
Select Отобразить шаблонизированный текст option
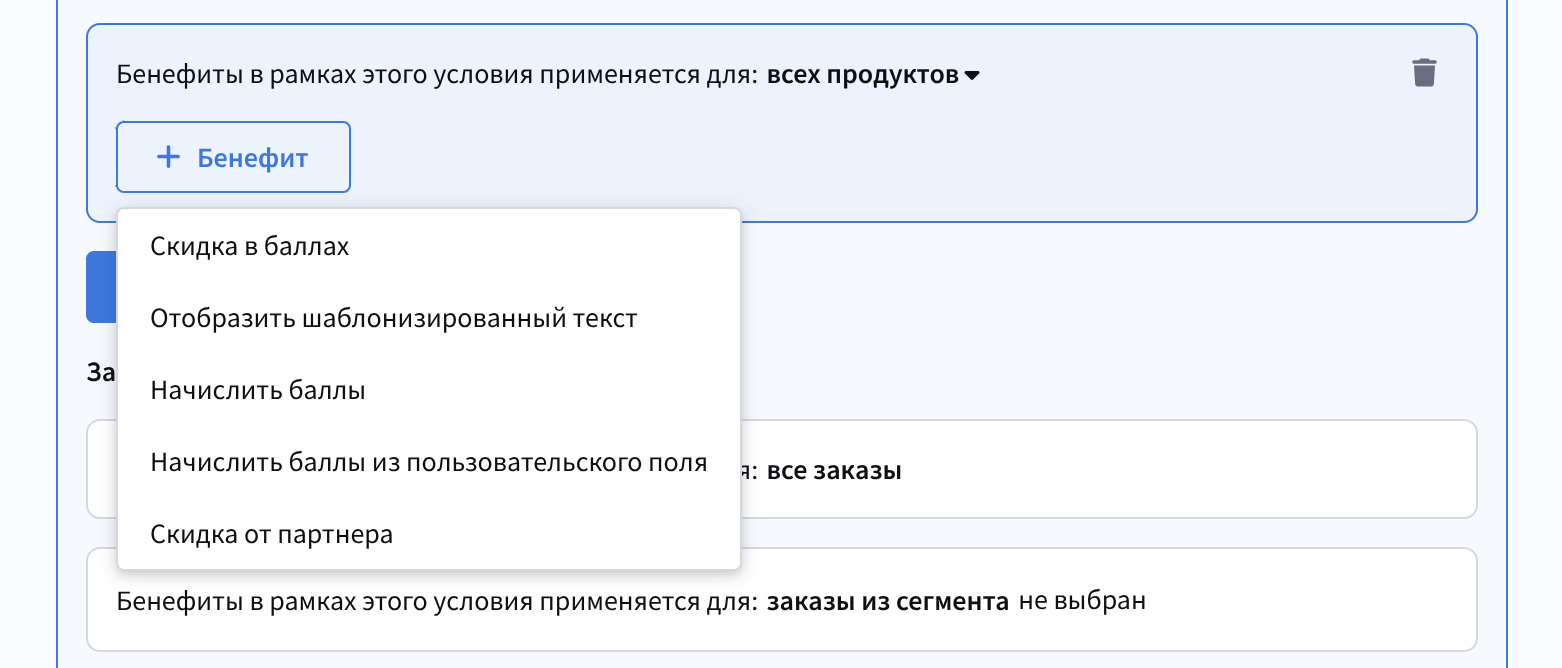point(394,319)
